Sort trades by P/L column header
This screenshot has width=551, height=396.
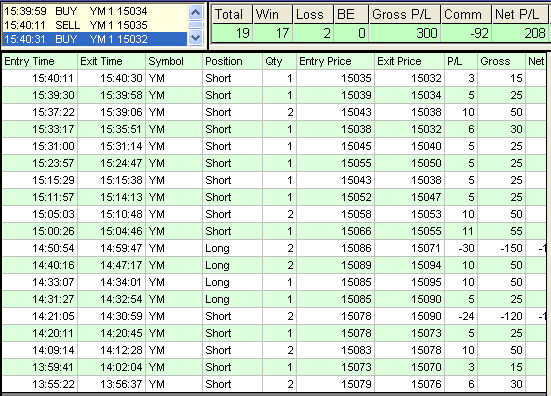(x=461, y=61)
